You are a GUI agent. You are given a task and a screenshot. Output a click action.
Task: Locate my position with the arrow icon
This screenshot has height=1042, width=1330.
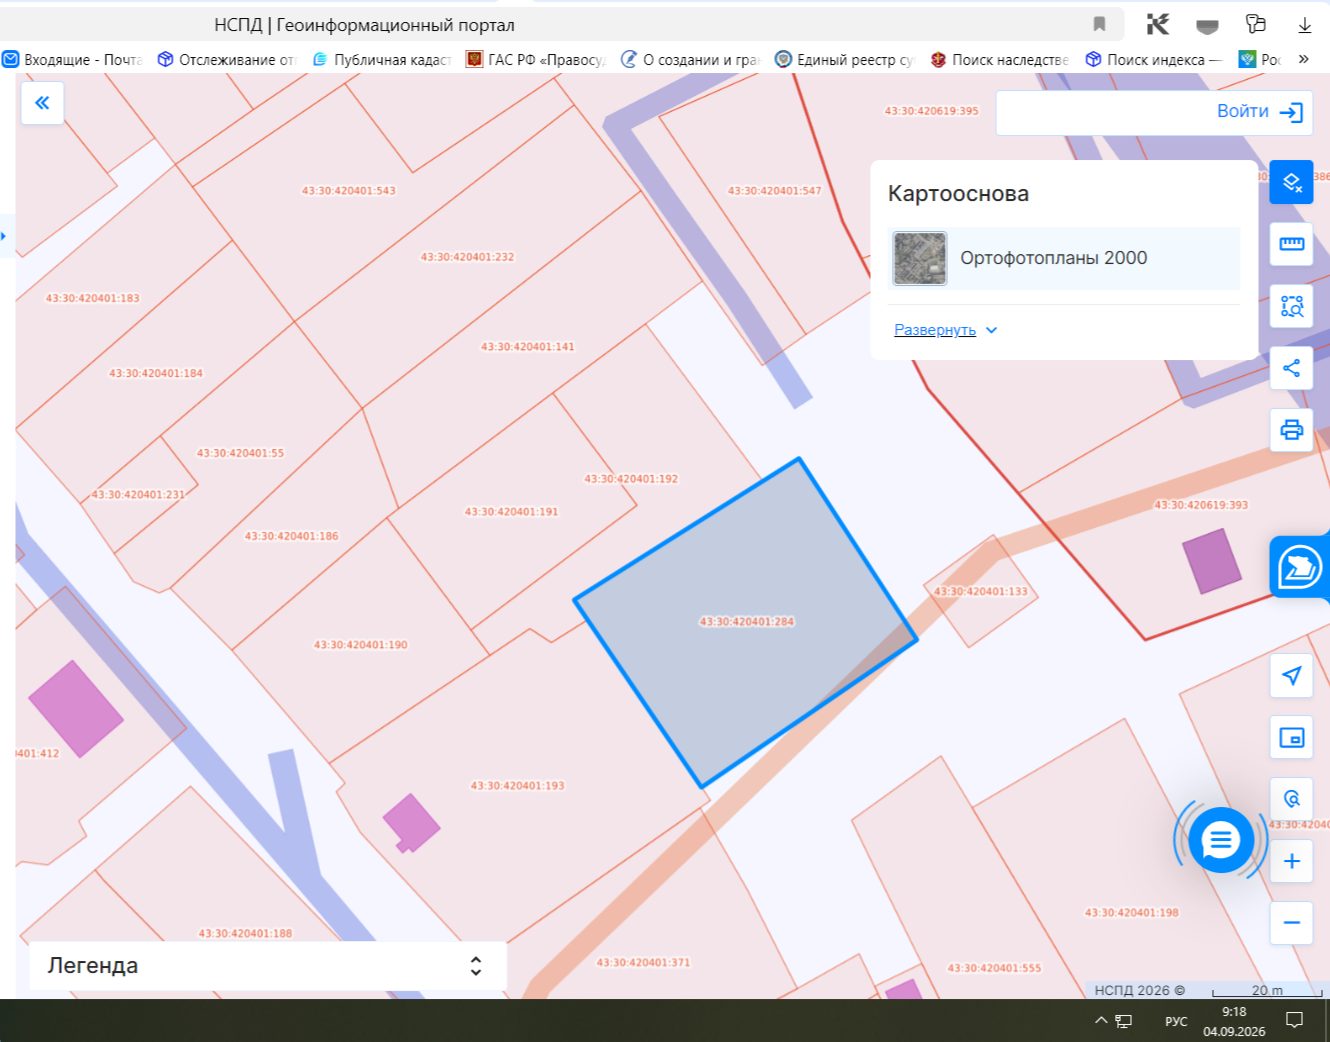pyautogui.click(x=1291, y=676)
